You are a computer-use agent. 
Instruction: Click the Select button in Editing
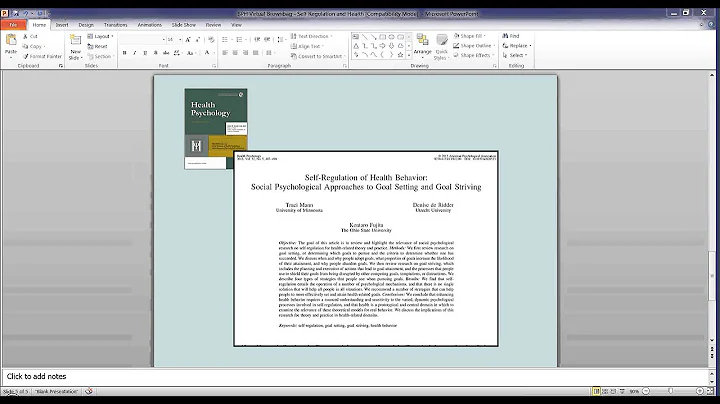coord(515,55)
